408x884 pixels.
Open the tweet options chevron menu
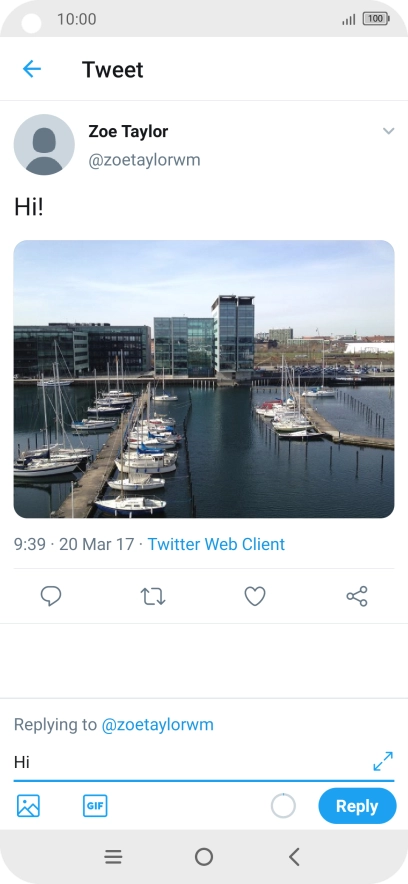pyautogui.click(x=388, y=131)
